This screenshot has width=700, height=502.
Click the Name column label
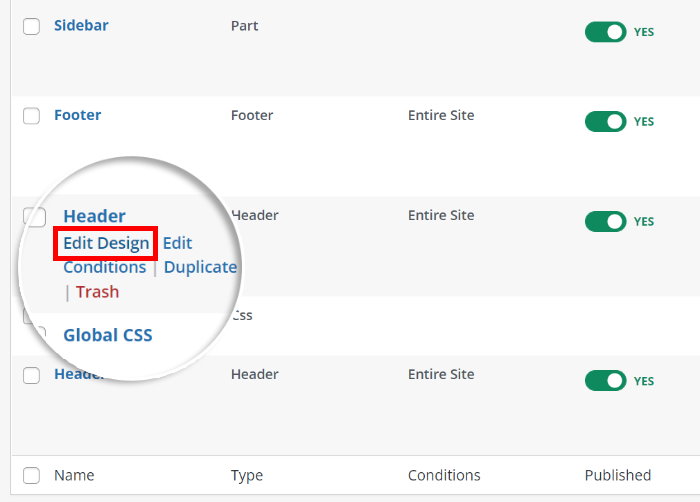(x=74, y=475)
